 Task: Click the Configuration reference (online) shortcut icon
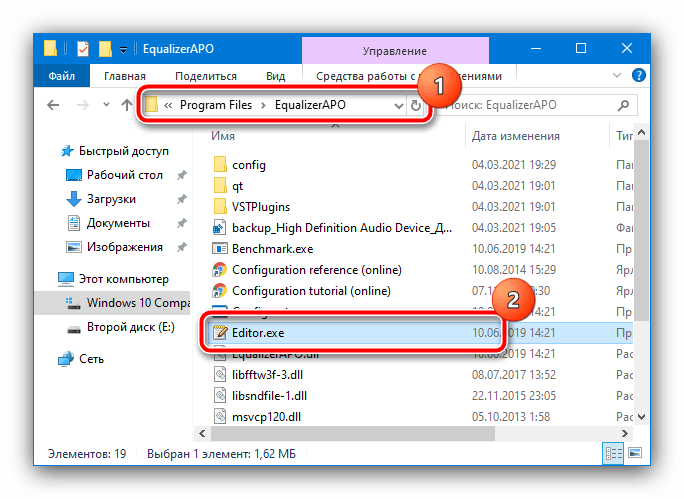point(219,270)
